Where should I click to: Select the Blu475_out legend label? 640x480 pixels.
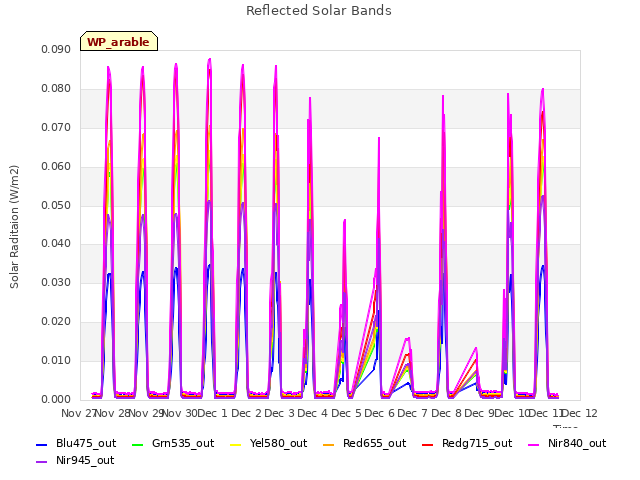(x=86, y=443)
